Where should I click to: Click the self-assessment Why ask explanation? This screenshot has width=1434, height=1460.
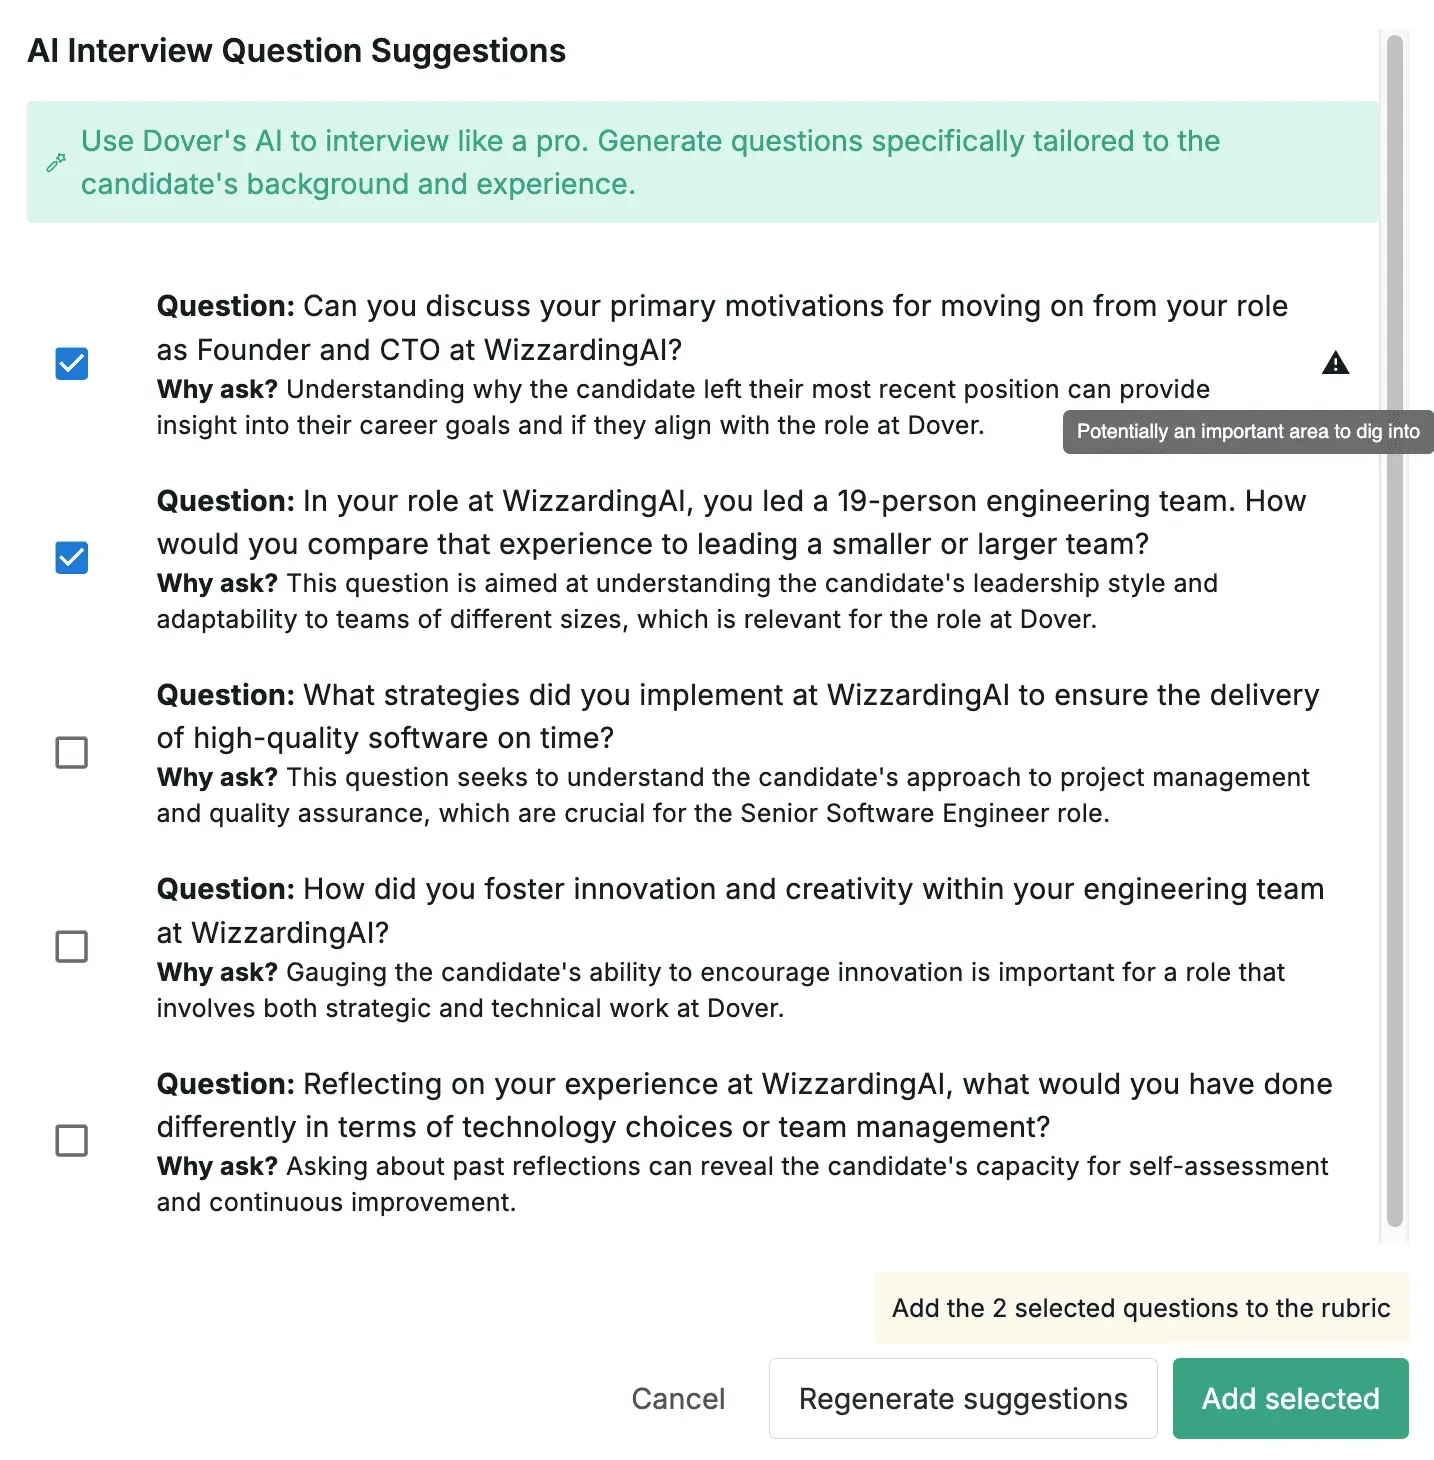point(742,1184)
